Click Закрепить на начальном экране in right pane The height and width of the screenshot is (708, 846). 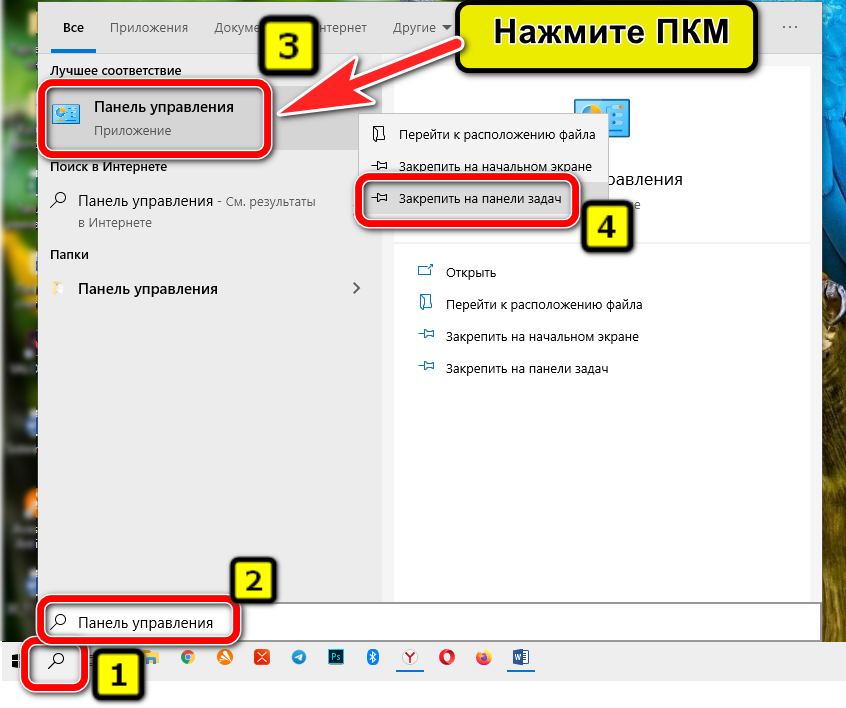(x=543, y=336)
